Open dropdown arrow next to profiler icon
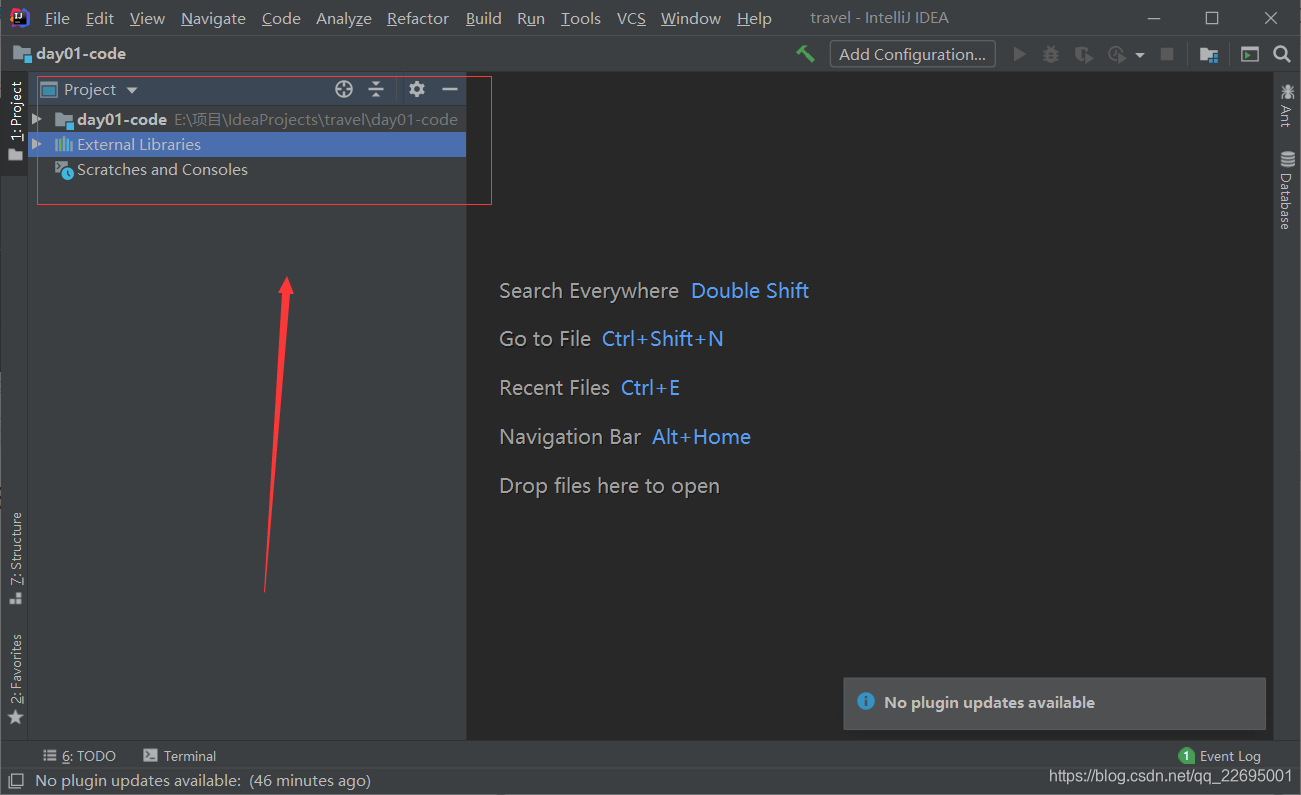1301x795 pixels. click(x=1140, y=55)
